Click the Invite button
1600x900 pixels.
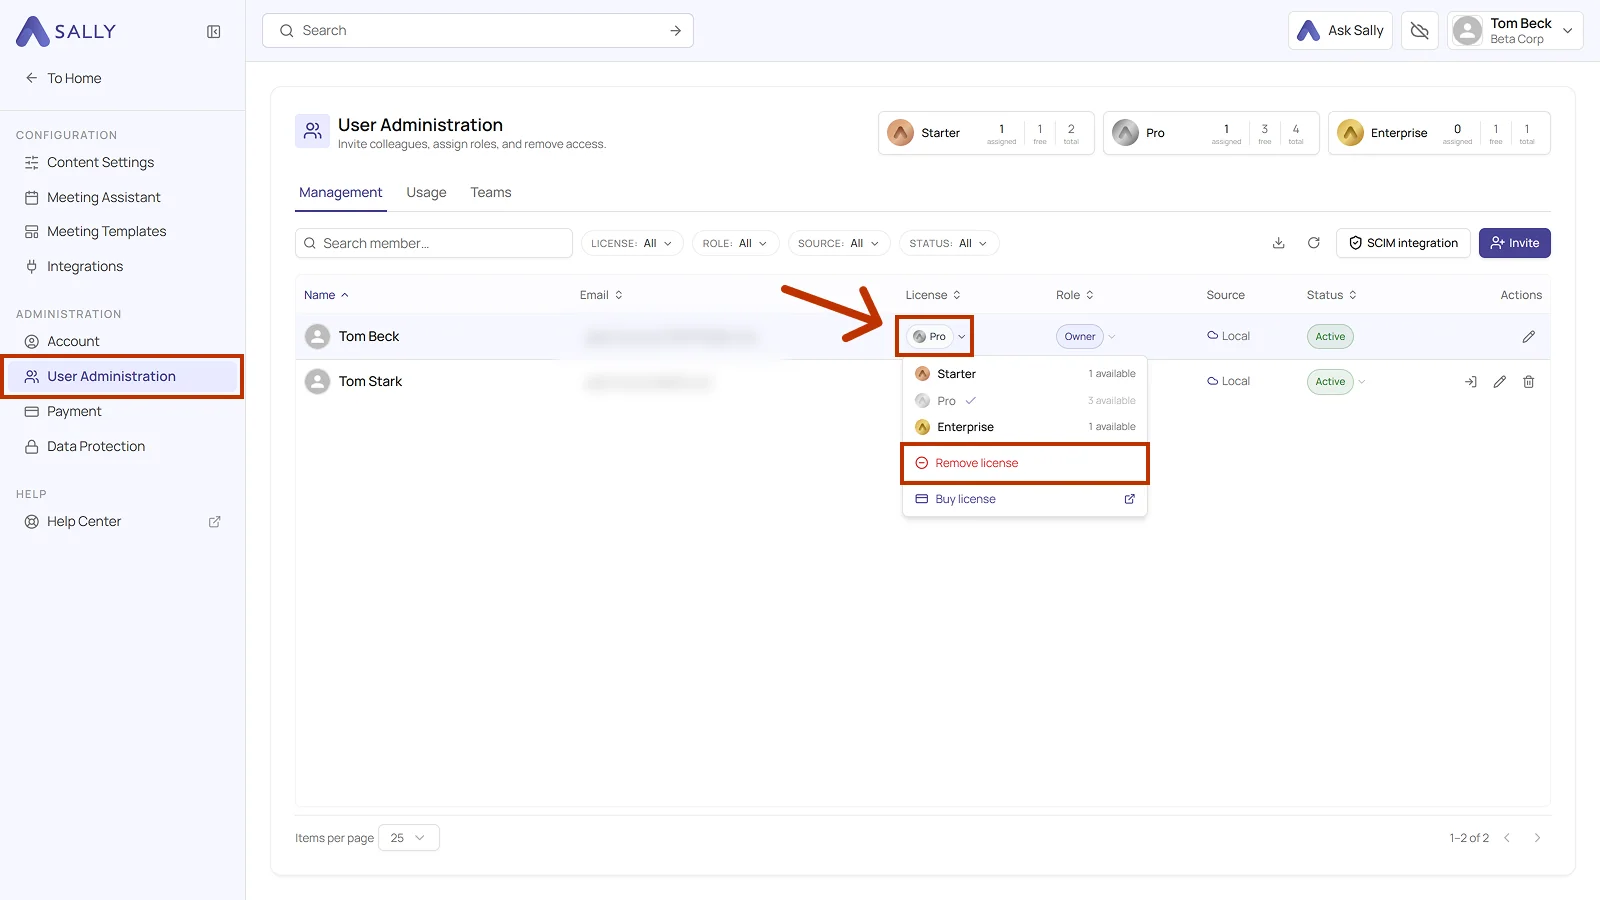(1515, 243)
